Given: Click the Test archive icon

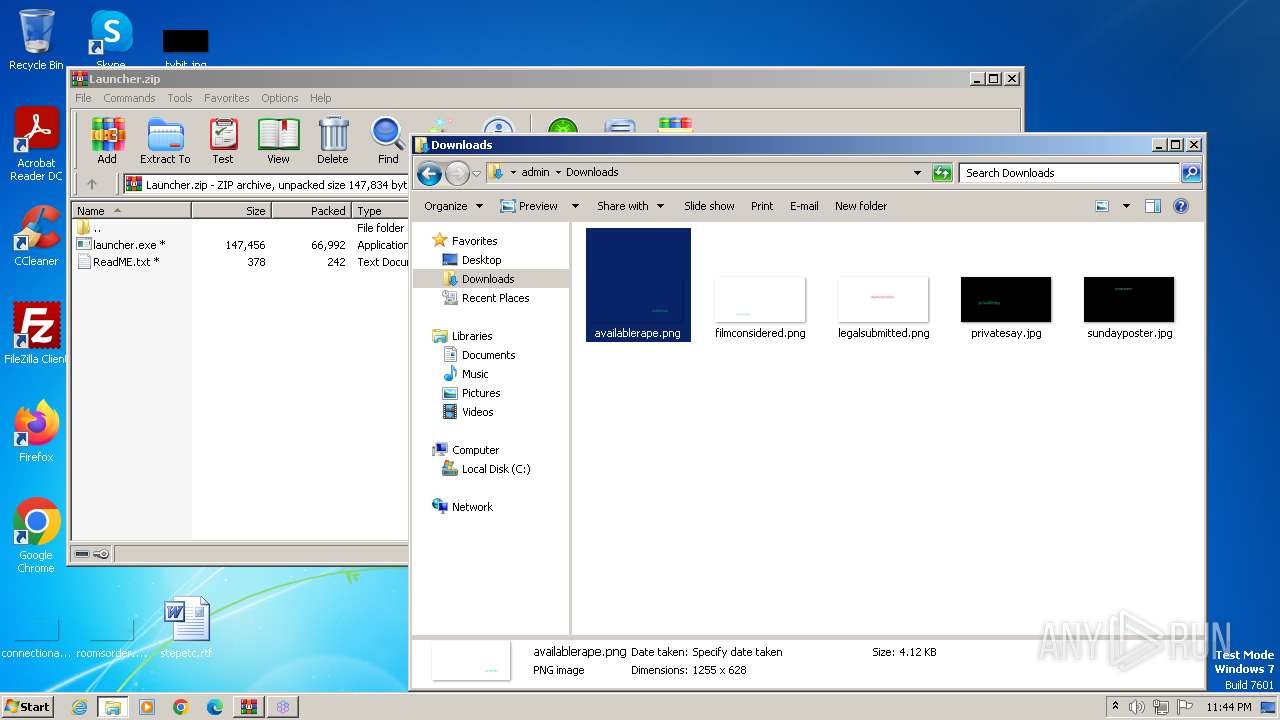Looking at the screenshot, I should tap(223, 140).
